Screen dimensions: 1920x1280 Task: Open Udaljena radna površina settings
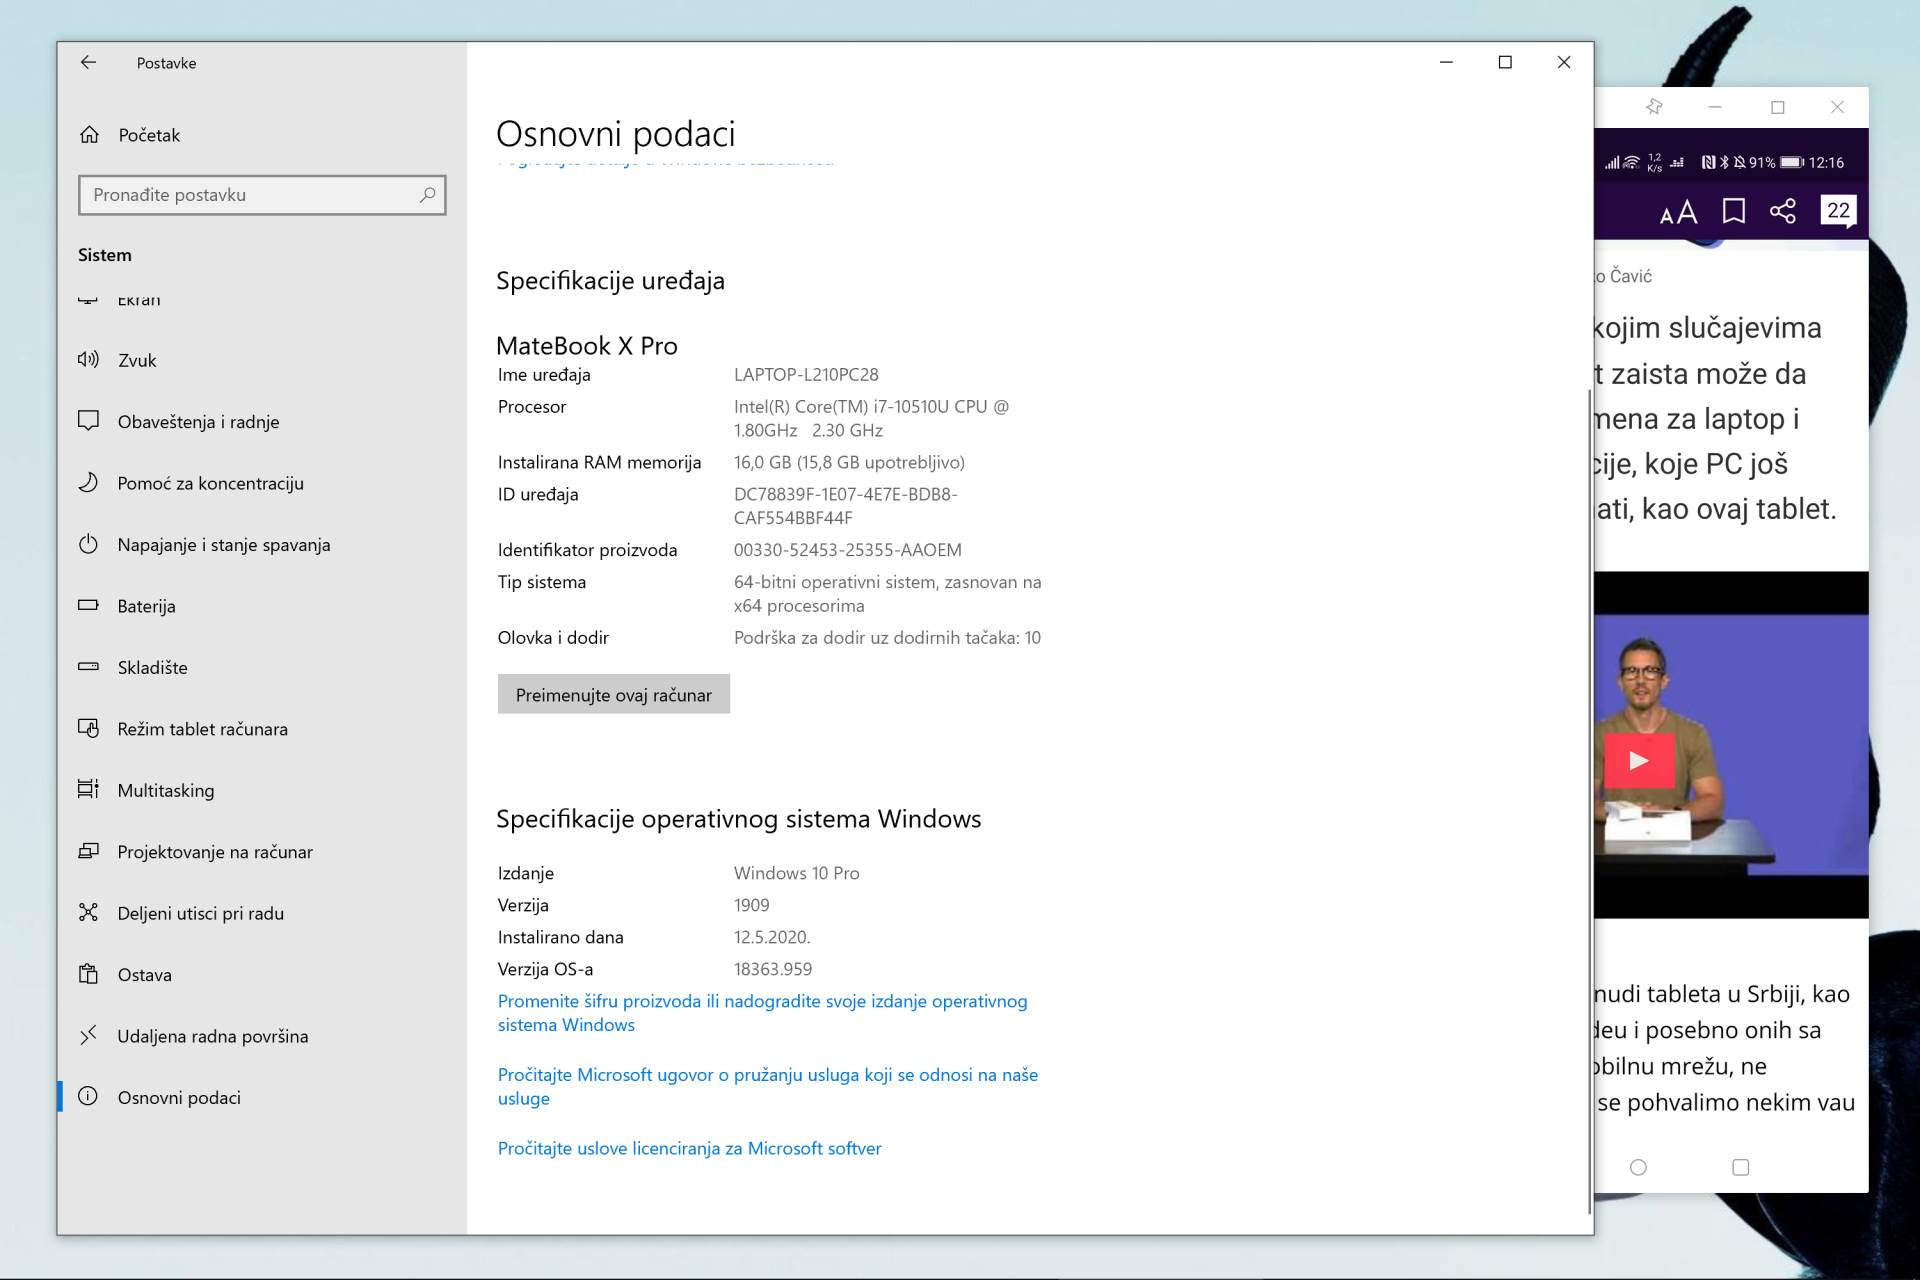[212, 1036]
